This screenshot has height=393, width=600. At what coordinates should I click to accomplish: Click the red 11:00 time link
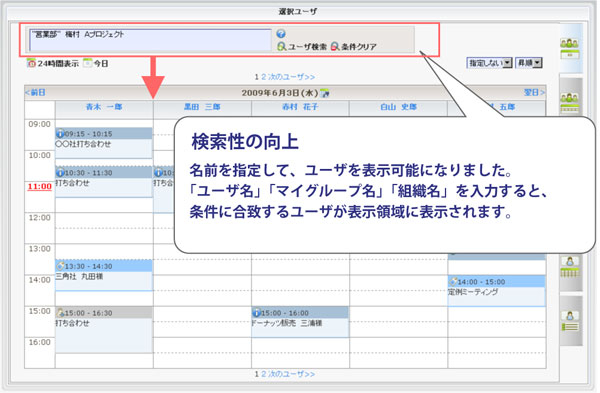point(39,186)
